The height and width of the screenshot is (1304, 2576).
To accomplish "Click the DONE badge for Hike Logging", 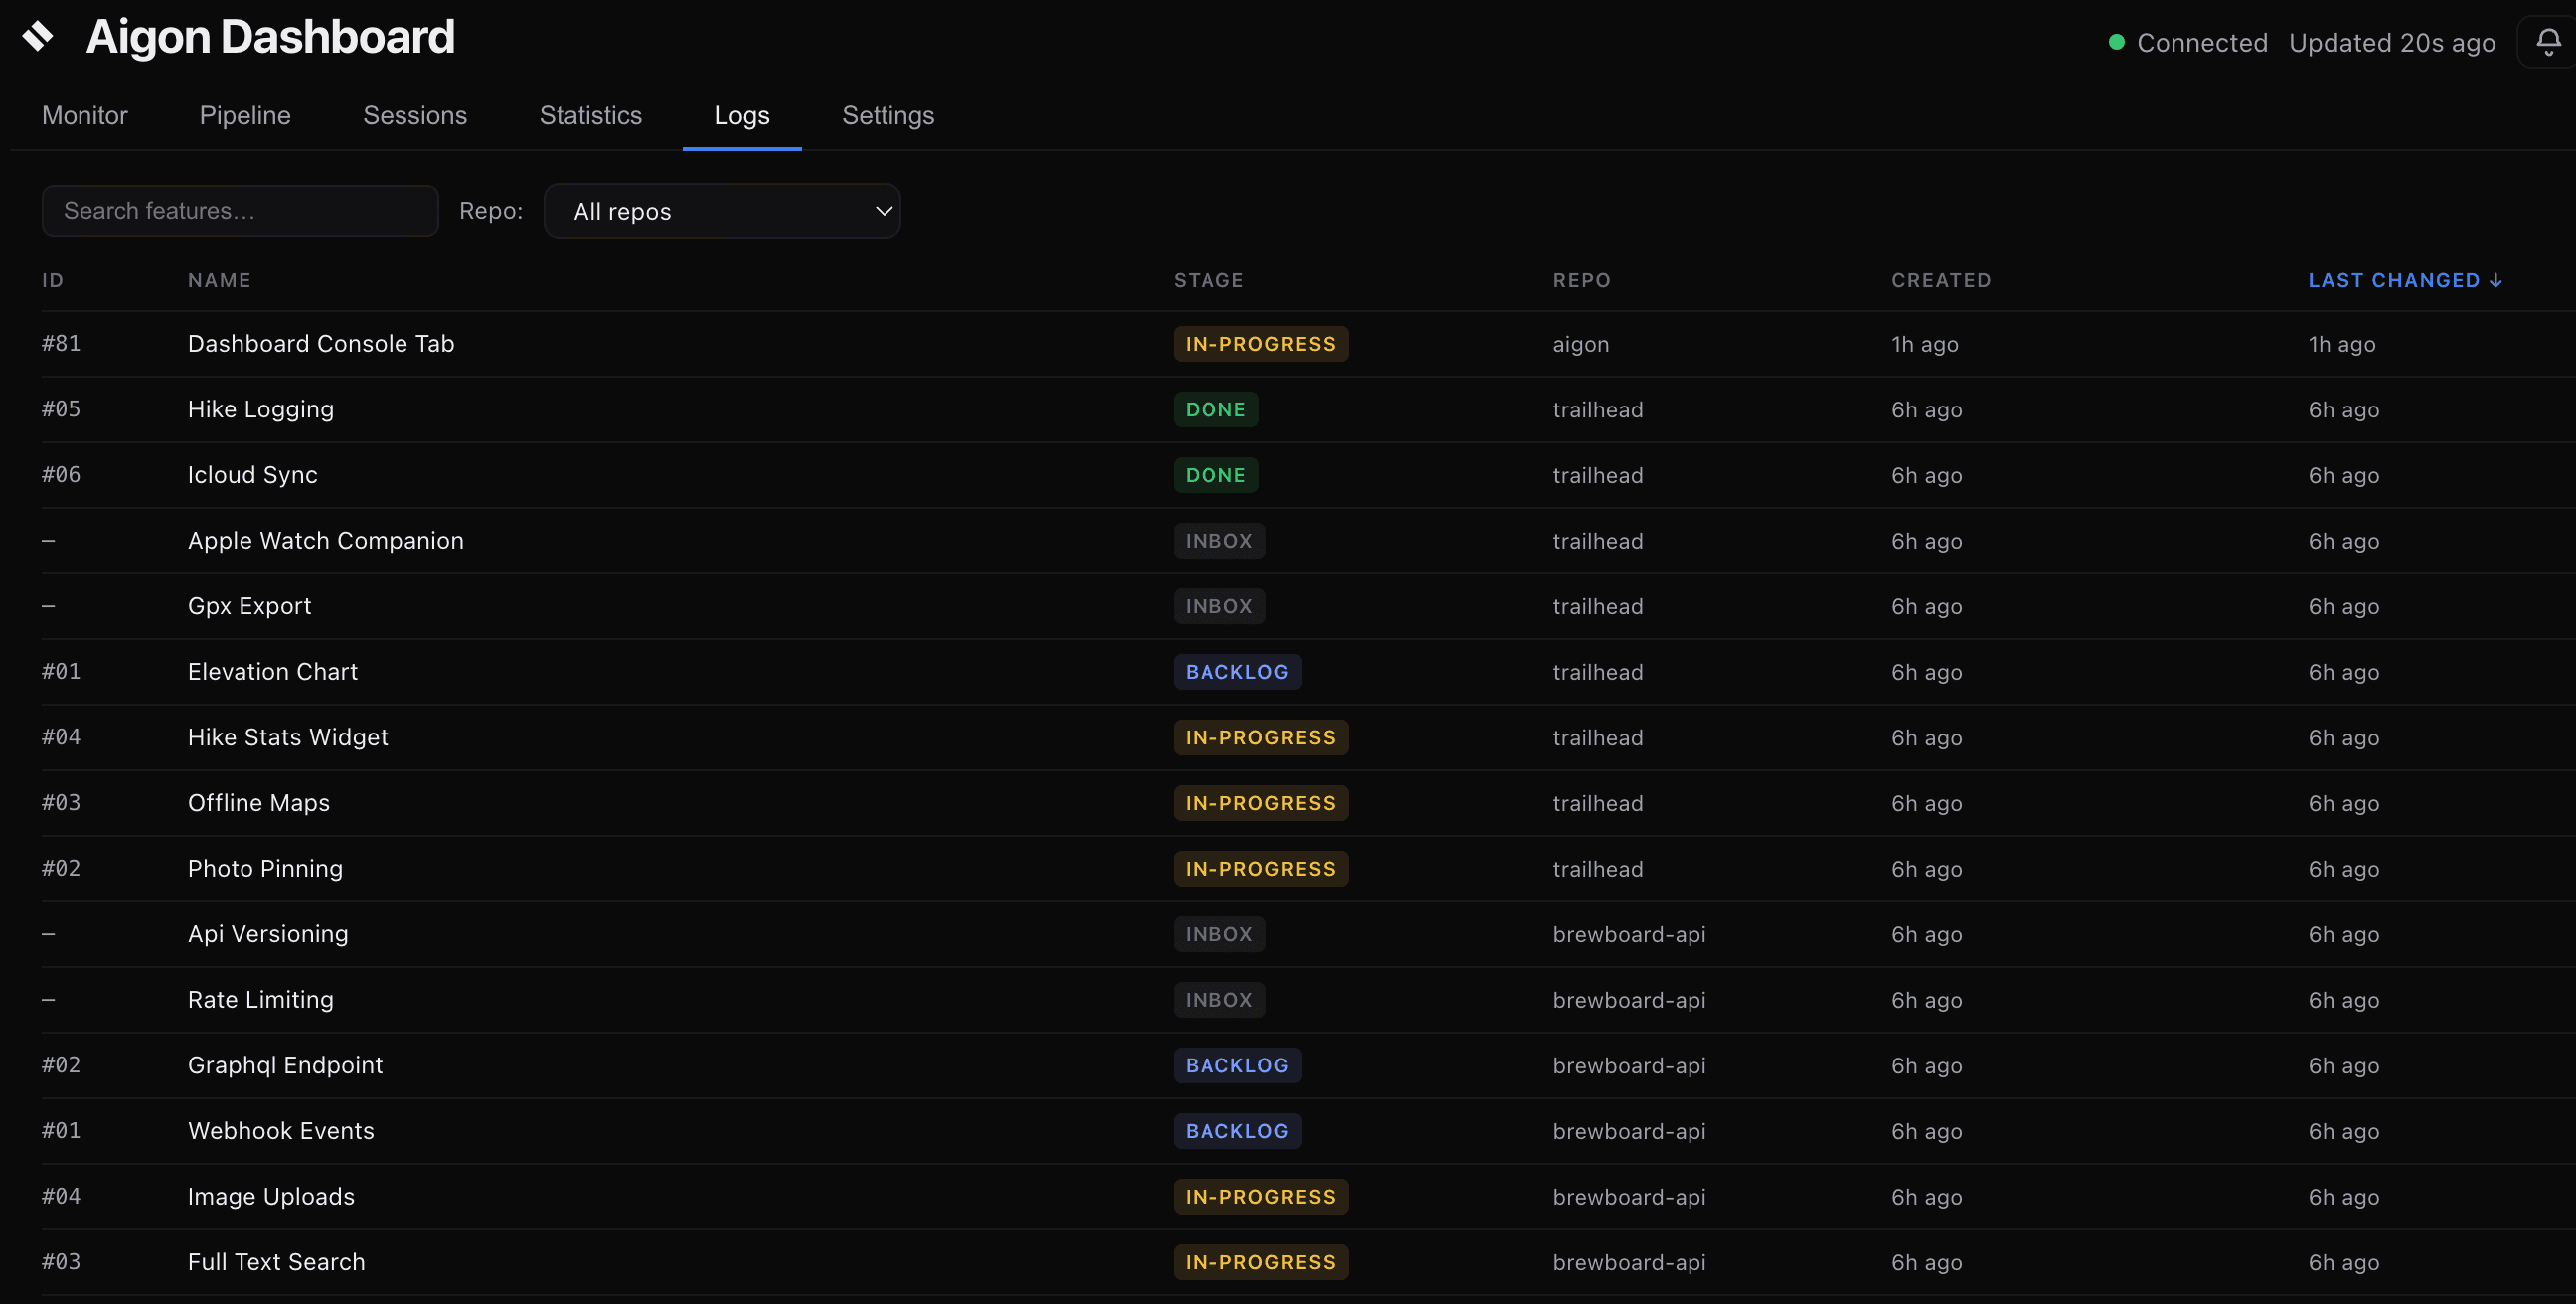I will [x=1215, y=410].
